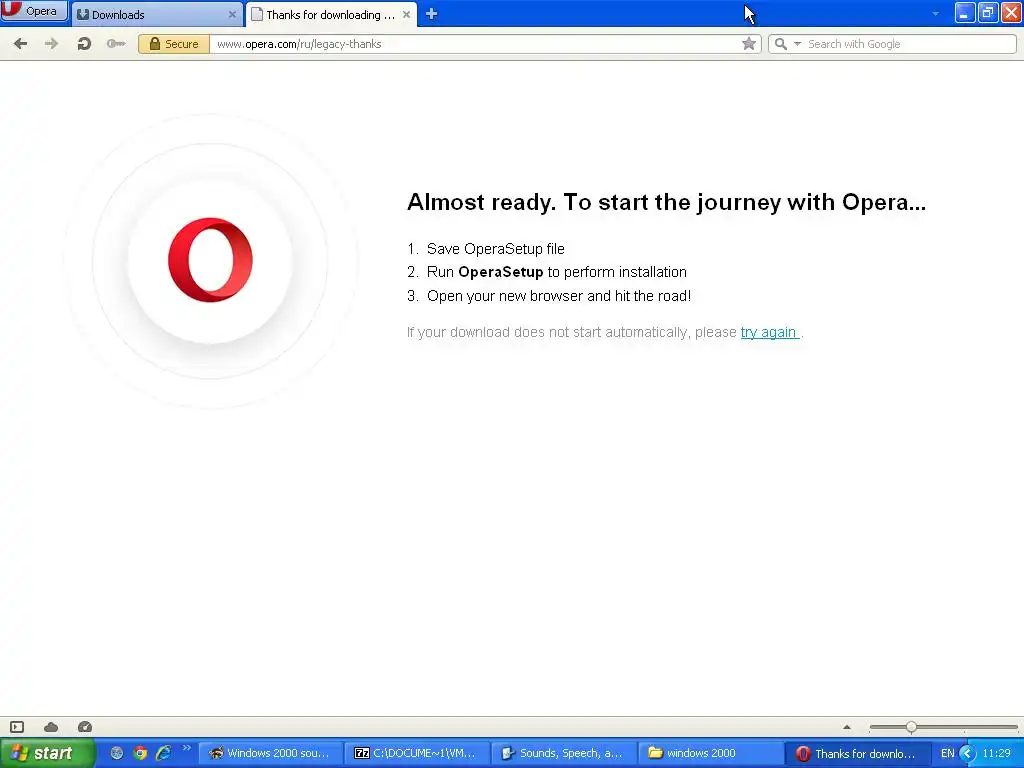Switch to the Downloads tab

pyautogui.click(x=156, y=14)
